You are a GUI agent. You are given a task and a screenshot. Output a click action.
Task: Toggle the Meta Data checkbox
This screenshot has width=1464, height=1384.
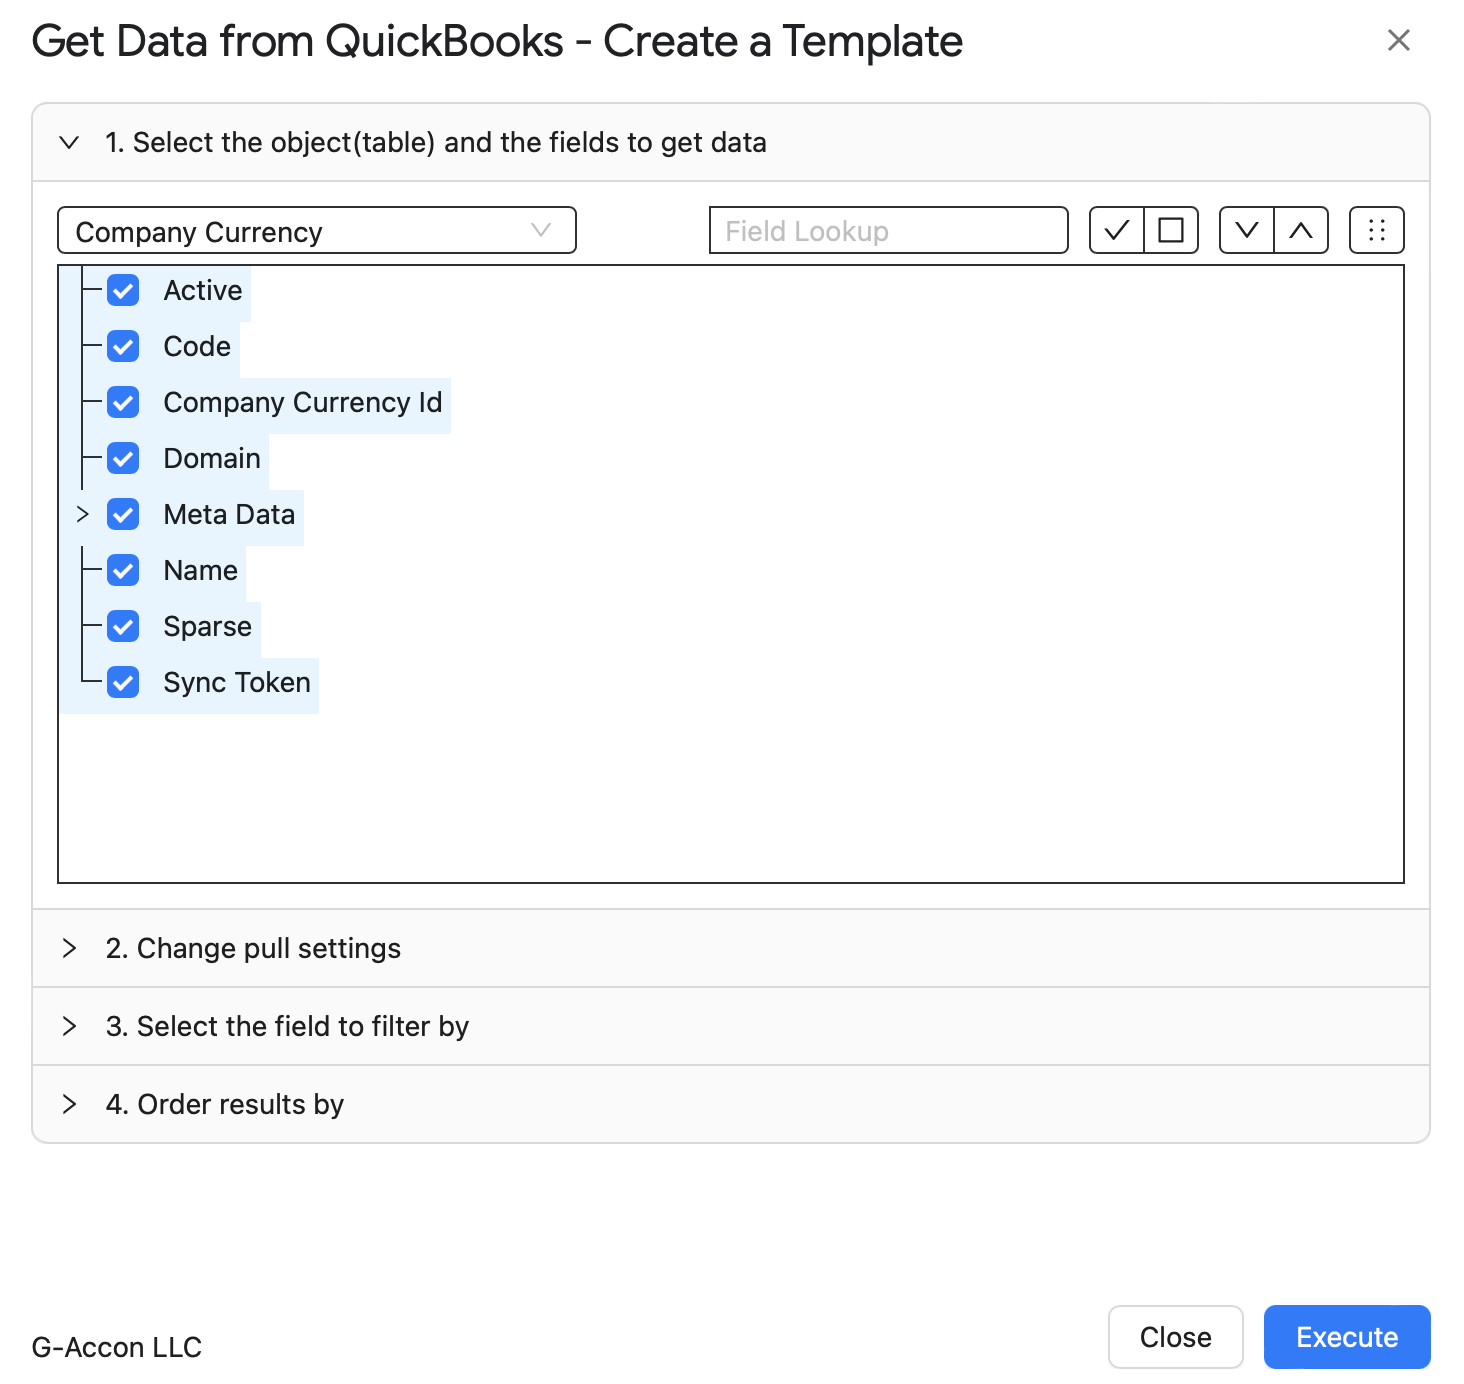123,515
